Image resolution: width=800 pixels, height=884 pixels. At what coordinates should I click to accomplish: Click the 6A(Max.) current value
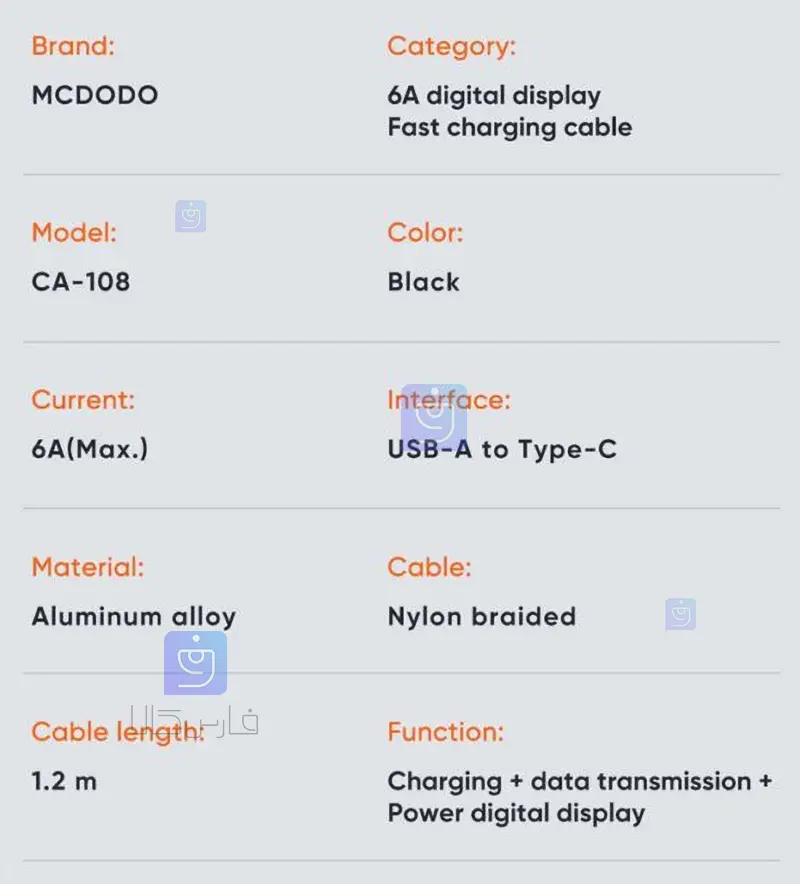pos(90,449)
